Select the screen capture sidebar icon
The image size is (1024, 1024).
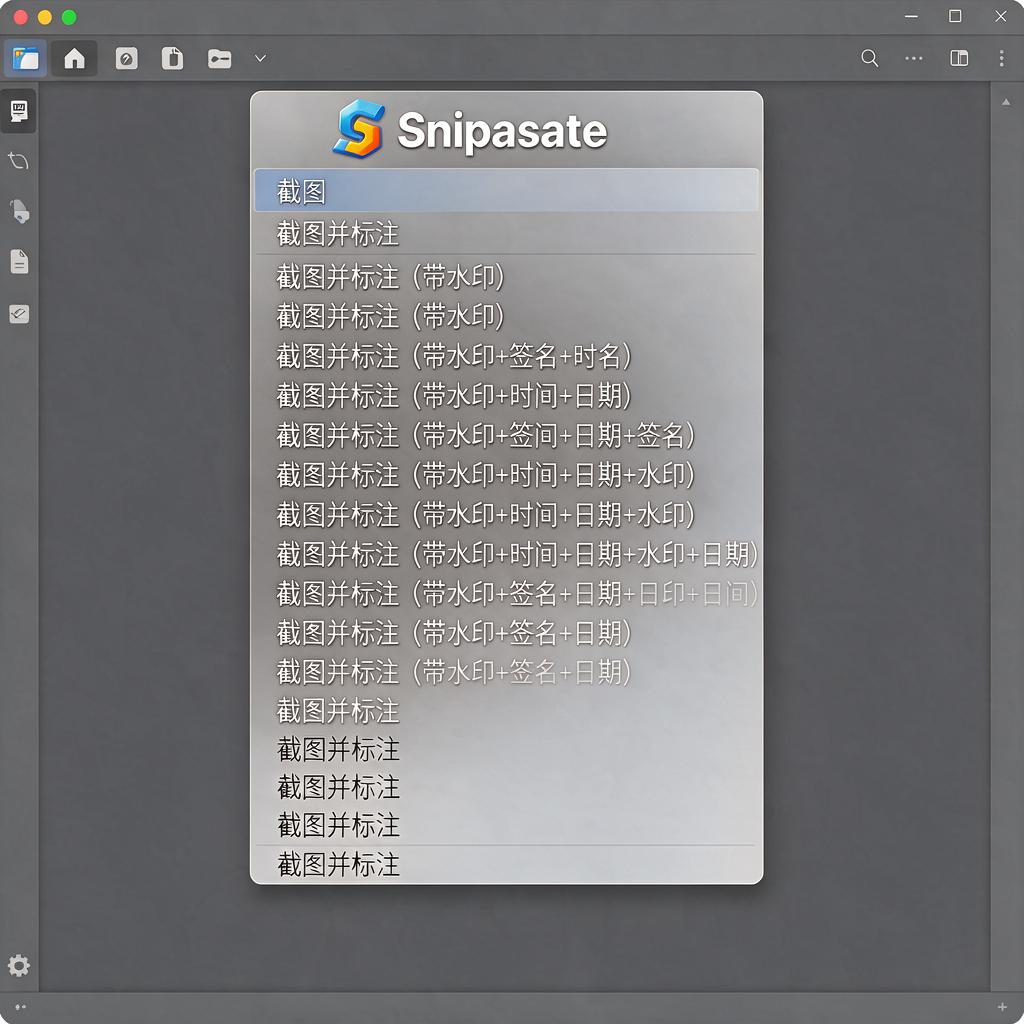(x=19, y=111)
